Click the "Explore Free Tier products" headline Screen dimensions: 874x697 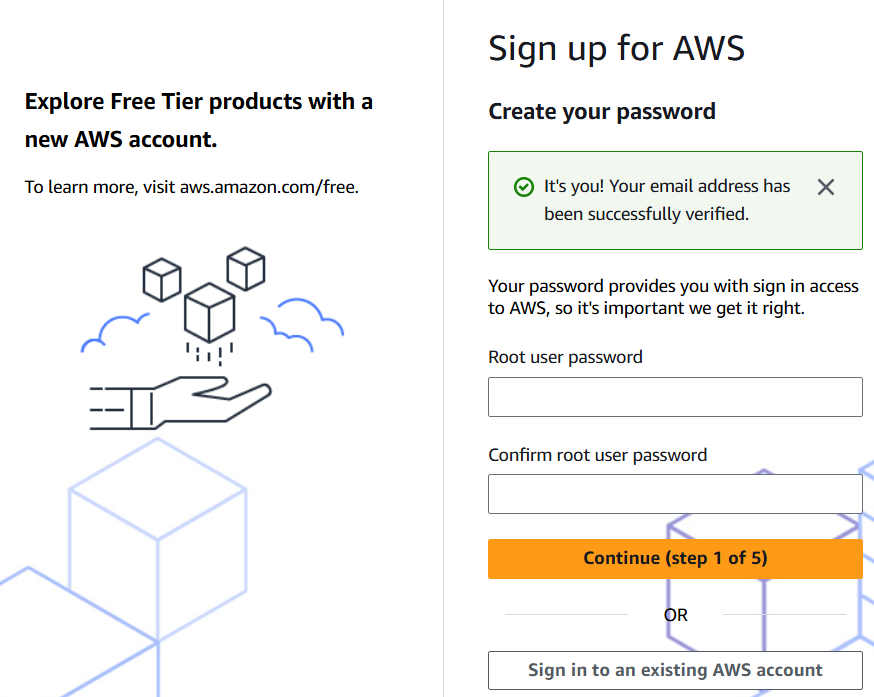coord(198,120)
